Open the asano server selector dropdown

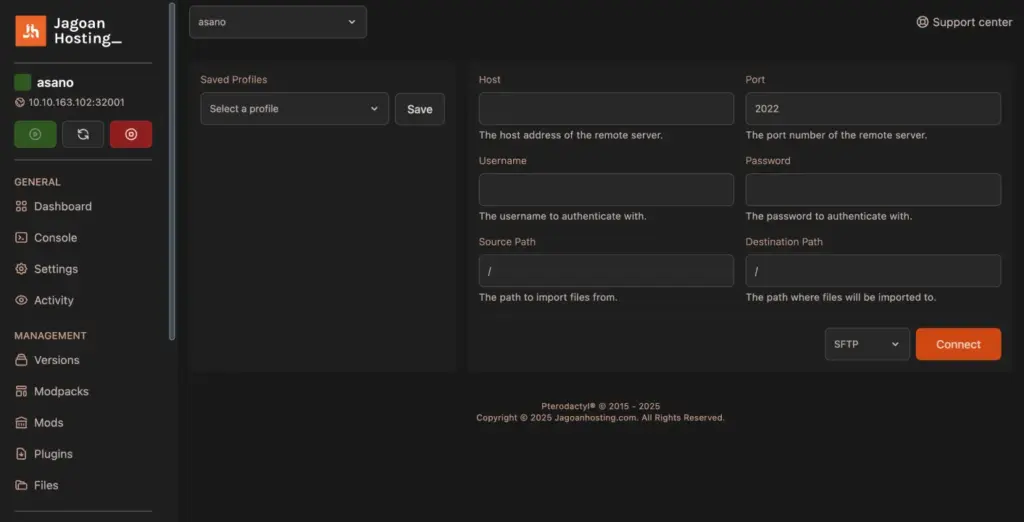pyautogui.click(x=278, y=22)
